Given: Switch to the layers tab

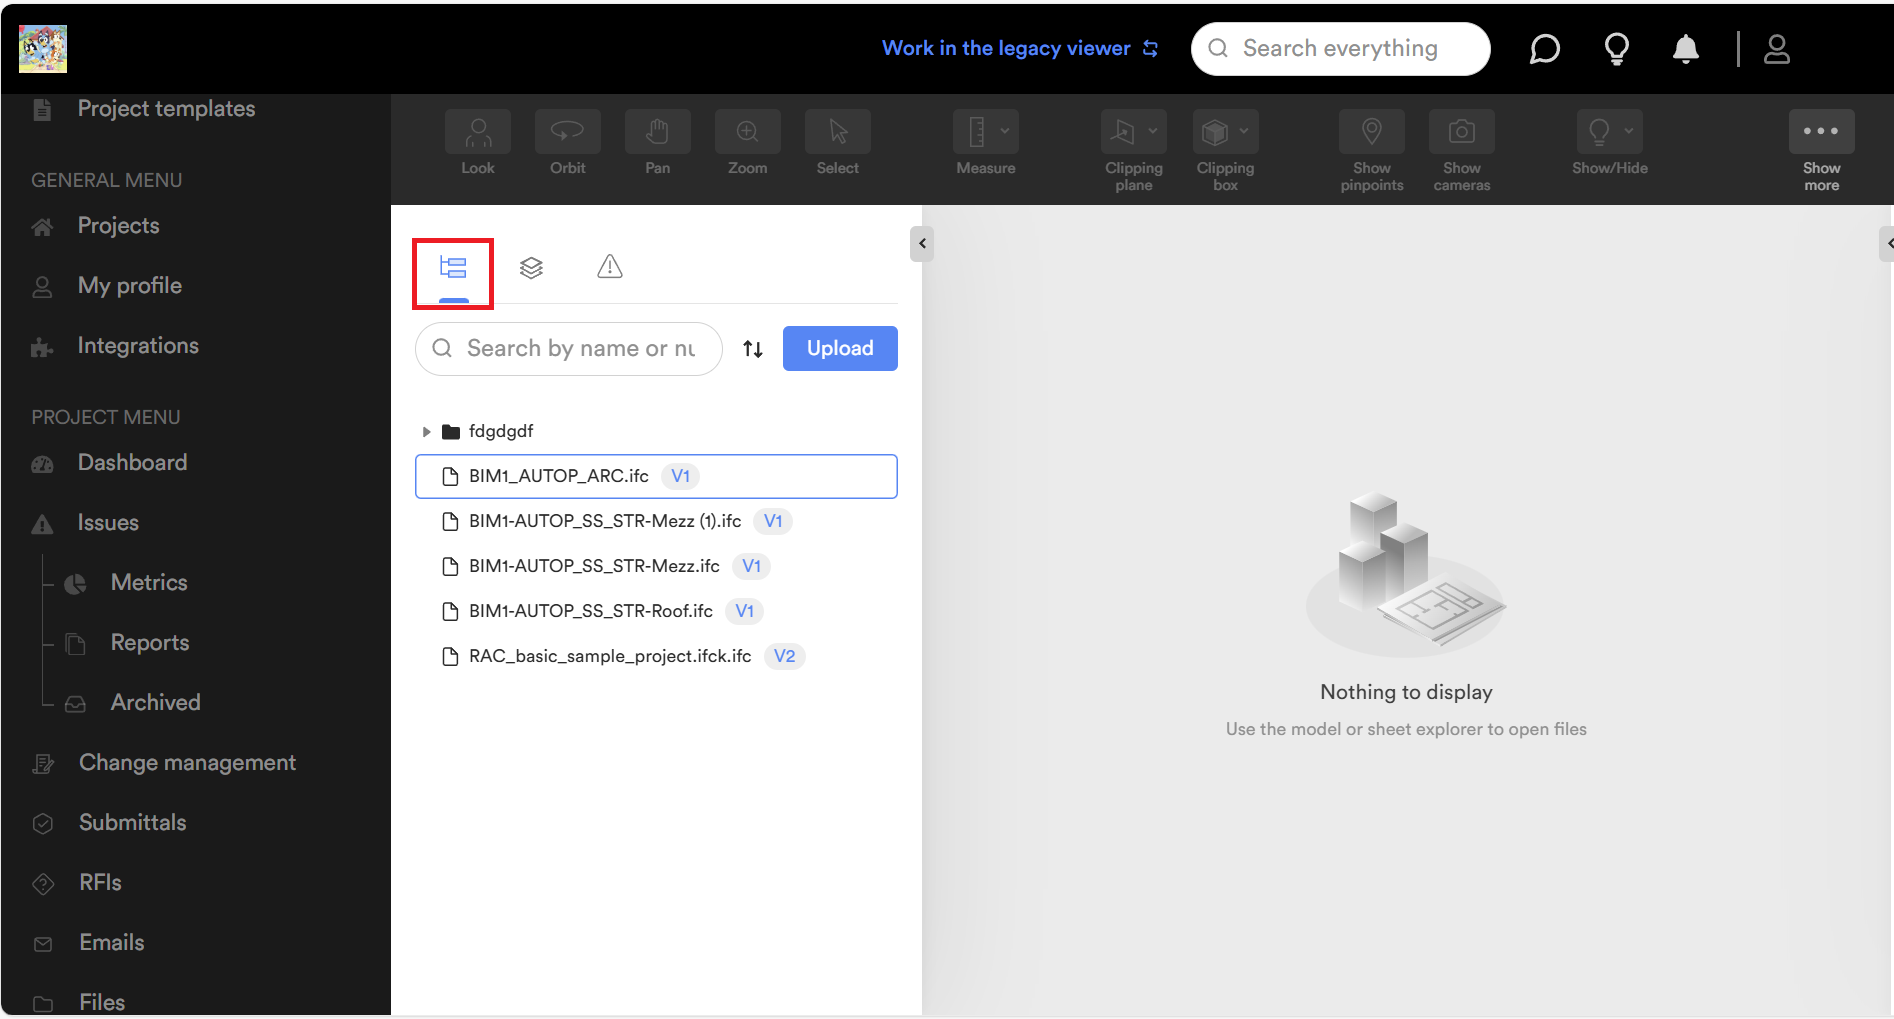Looking at the screenshot, I should 531,268.
